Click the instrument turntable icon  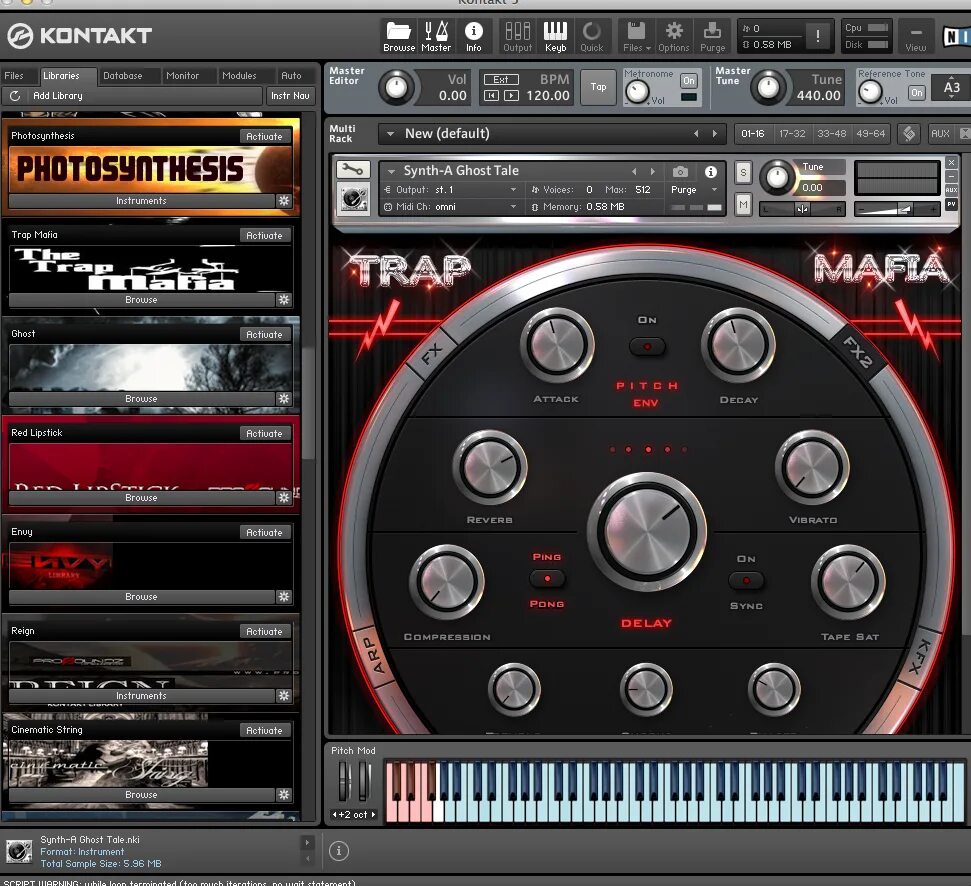click(353, 199)
